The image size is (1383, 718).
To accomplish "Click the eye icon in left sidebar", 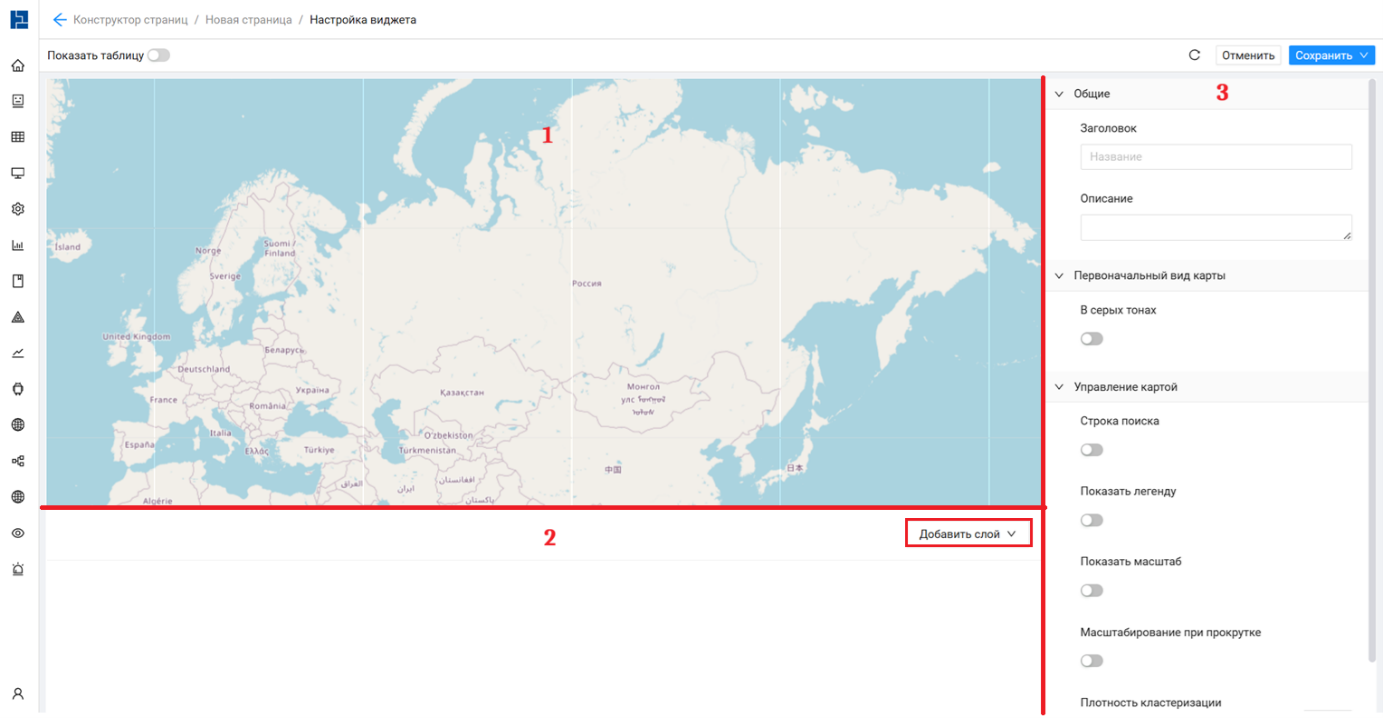I will (x=18, y=533).
